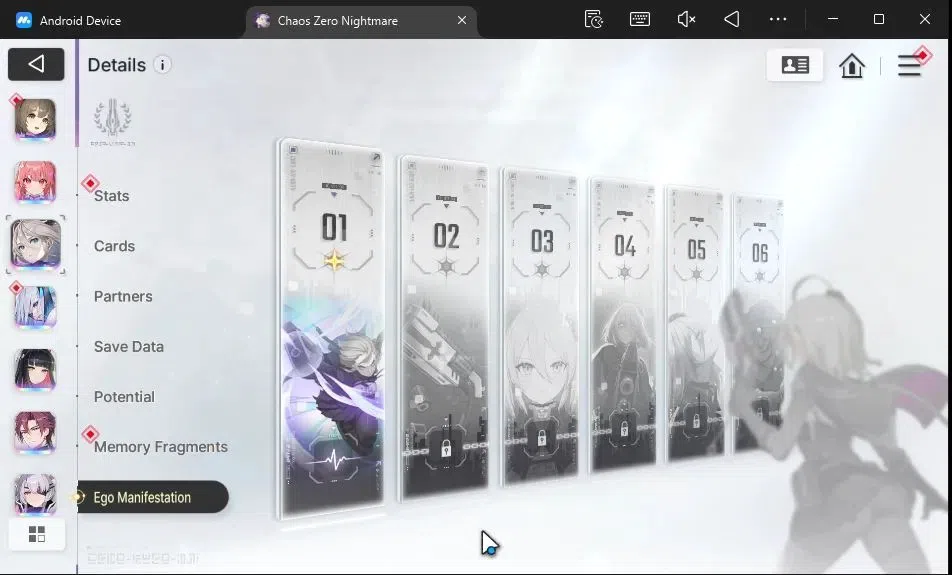Click the grey star on panel 03
952x575 pixels.
point(542,269)
